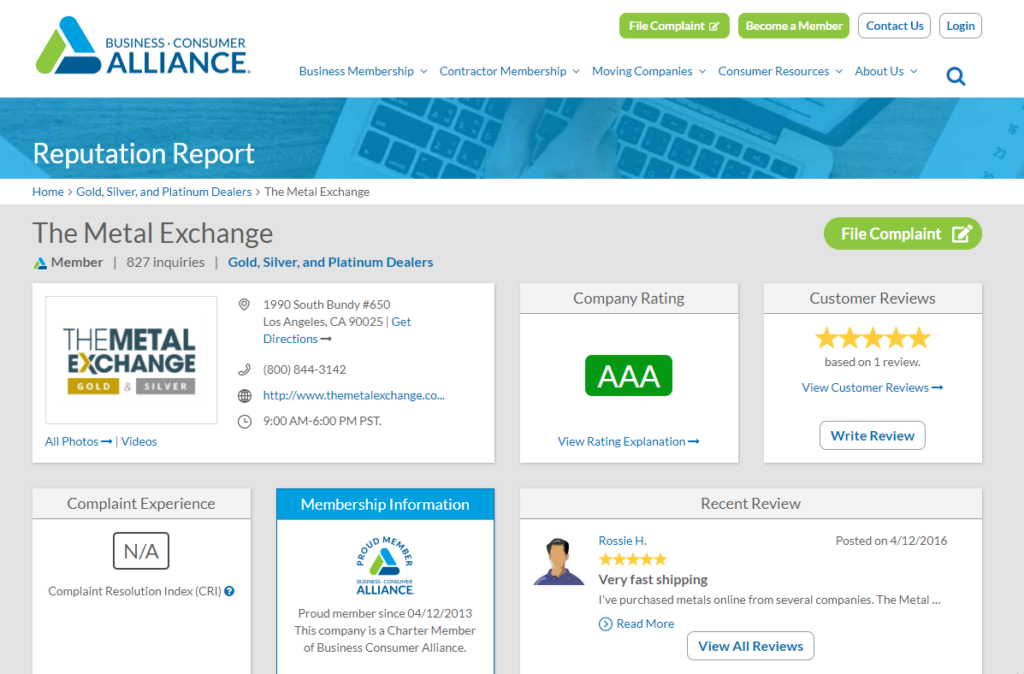Click reviewer name Rossie H.
Image resolution: width=1024 pixels, height=674 pixels.
[x=622, y=541]
